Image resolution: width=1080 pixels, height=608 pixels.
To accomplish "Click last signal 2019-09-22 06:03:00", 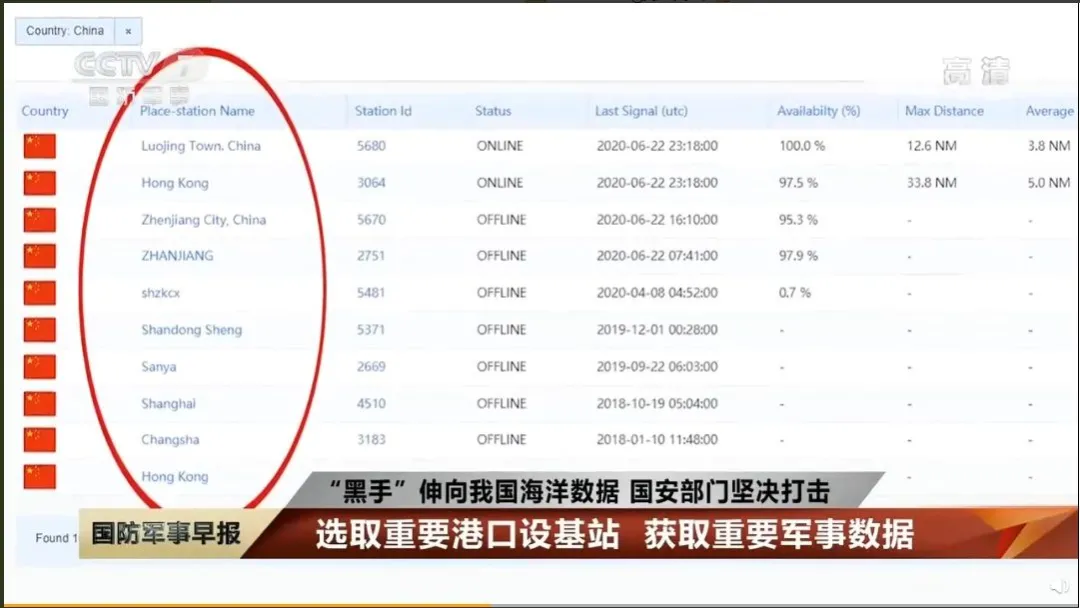I will [x=657, y=366].
